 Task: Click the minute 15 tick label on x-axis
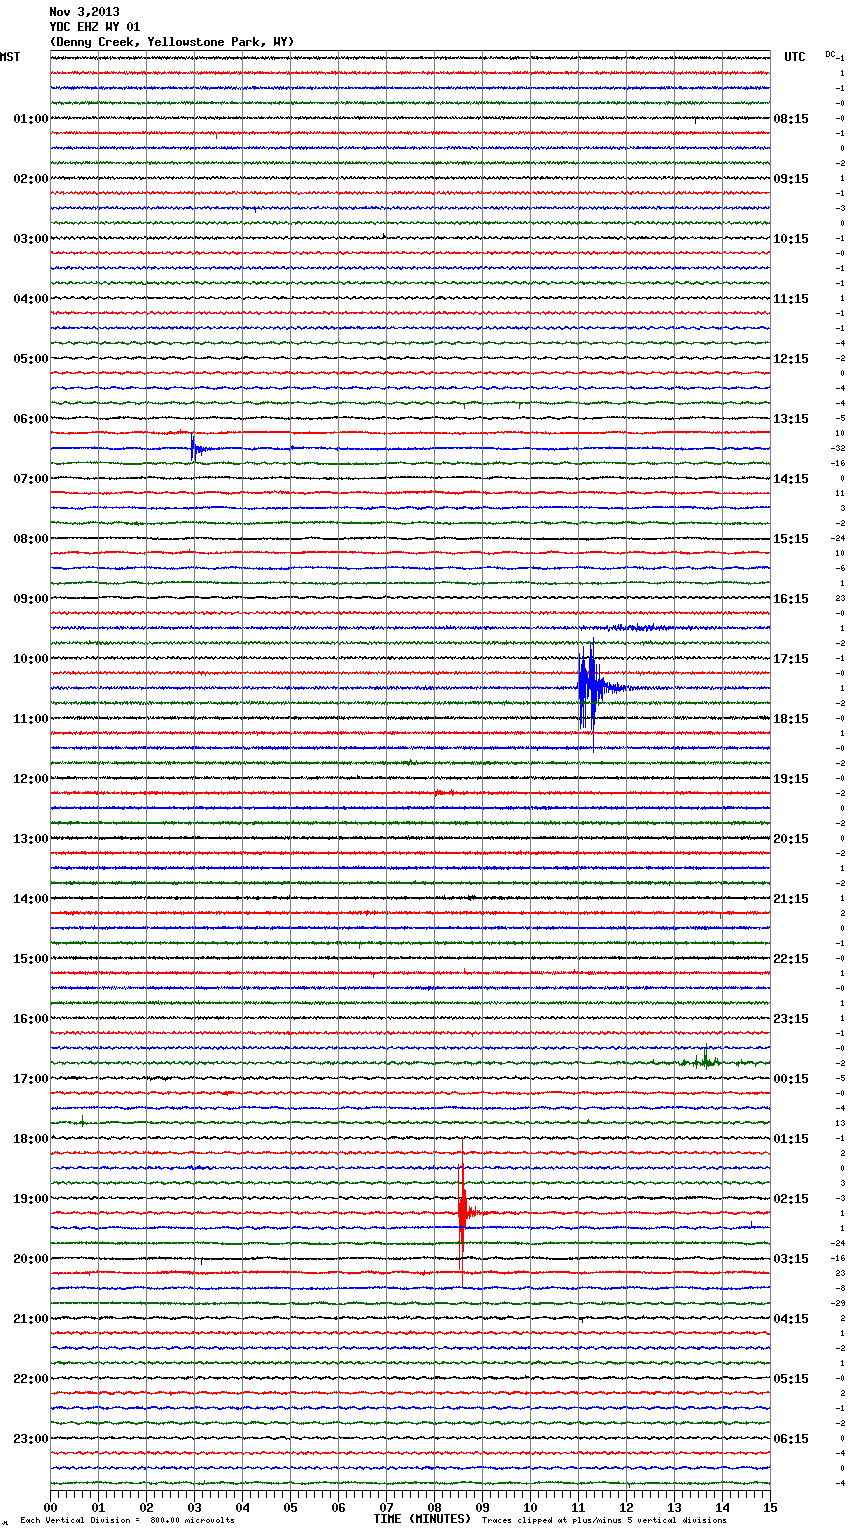click(769, 1507)
